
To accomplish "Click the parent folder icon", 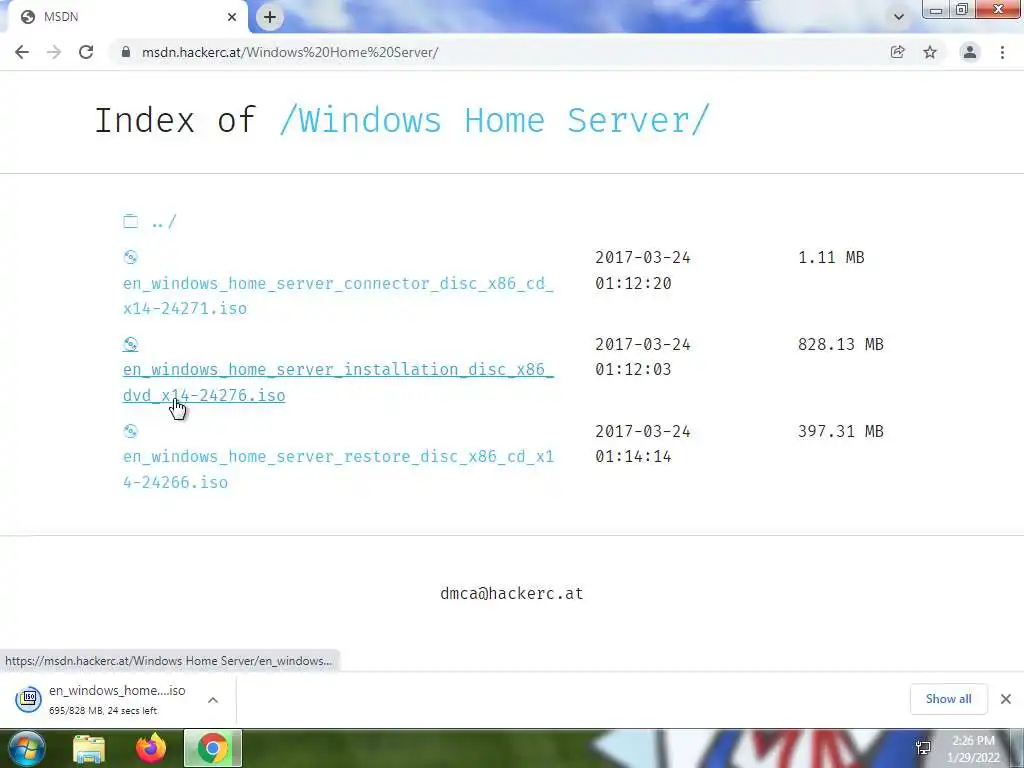I will pyautogui.click(x=131, y=221).
